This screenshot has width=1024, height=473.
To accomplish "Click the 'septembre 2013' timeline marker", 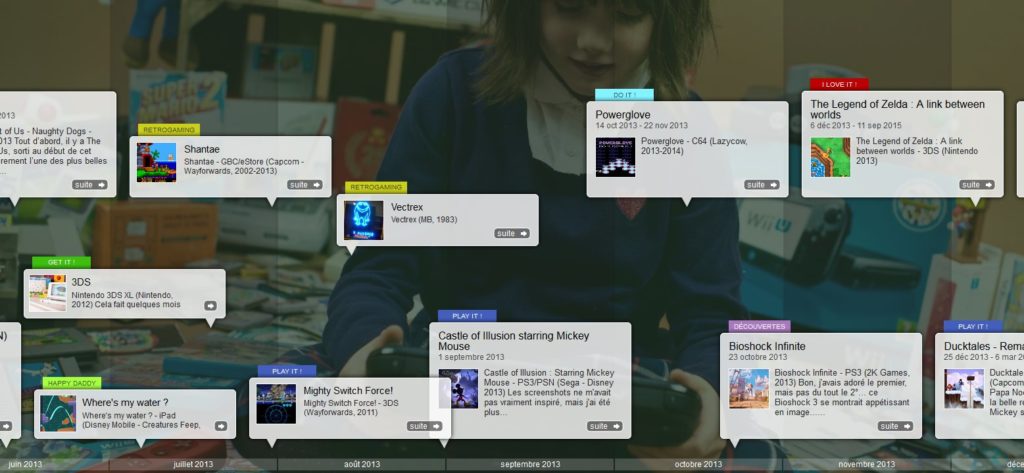I will point(530,464).
